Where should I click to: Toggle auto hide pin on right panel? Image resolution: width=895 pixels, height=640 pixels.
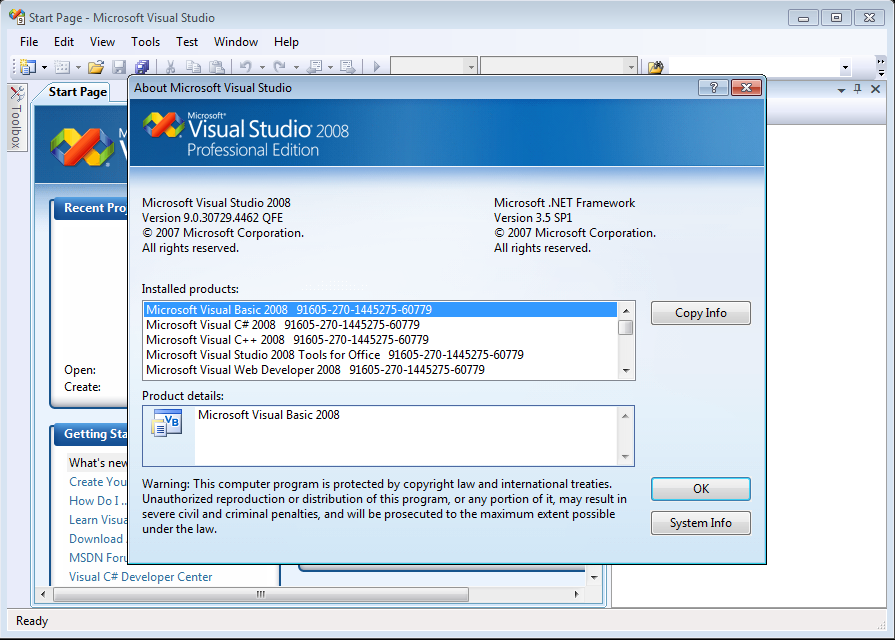click(857, 89)
